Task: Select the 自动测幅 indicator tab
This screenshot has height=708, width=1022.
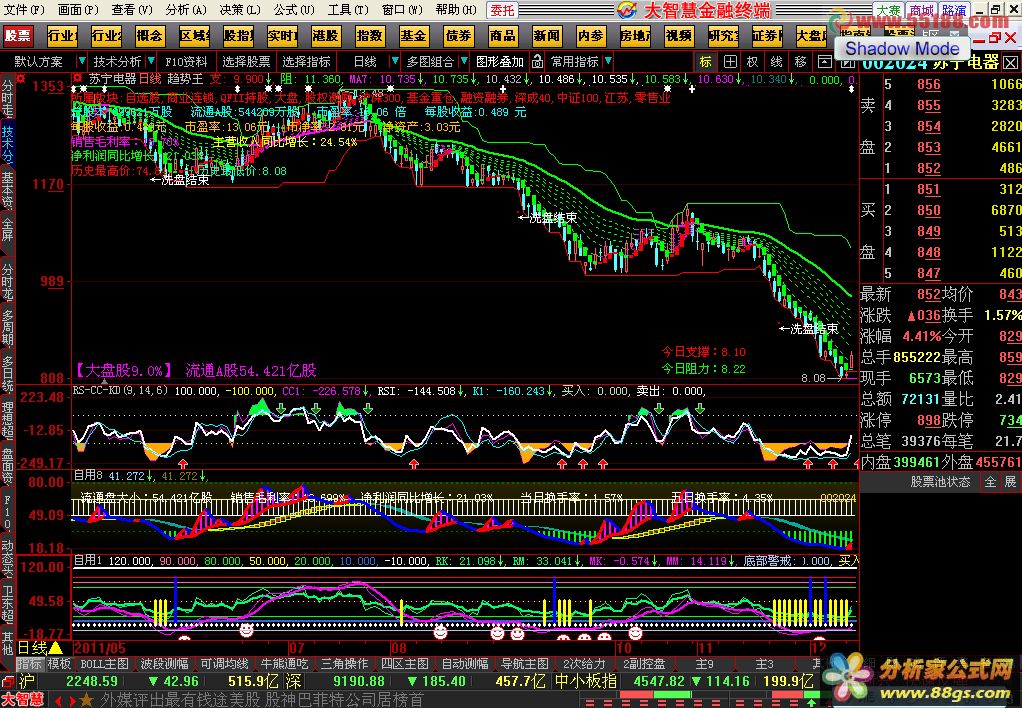Action: (465, 664)
